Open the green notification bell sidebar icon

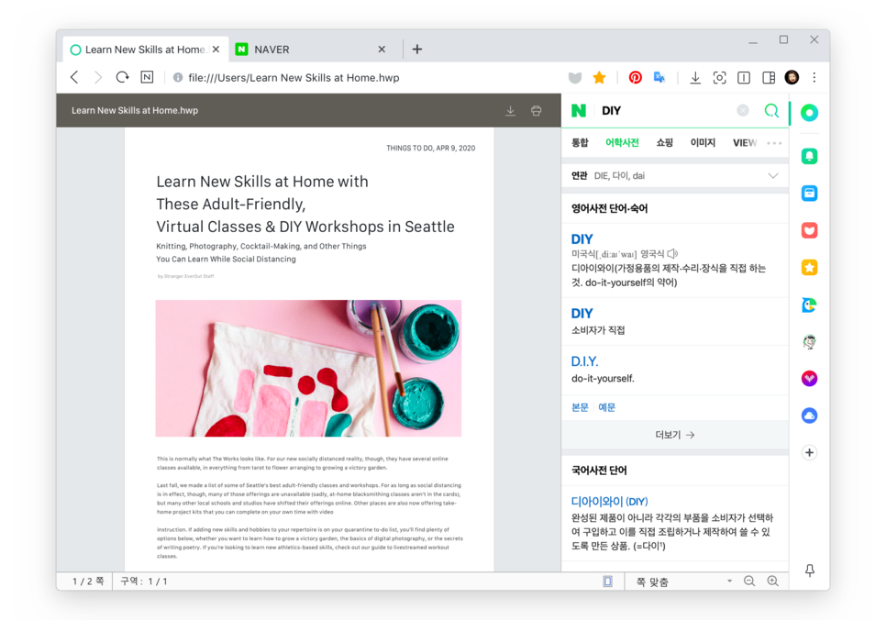coord(809,156)
